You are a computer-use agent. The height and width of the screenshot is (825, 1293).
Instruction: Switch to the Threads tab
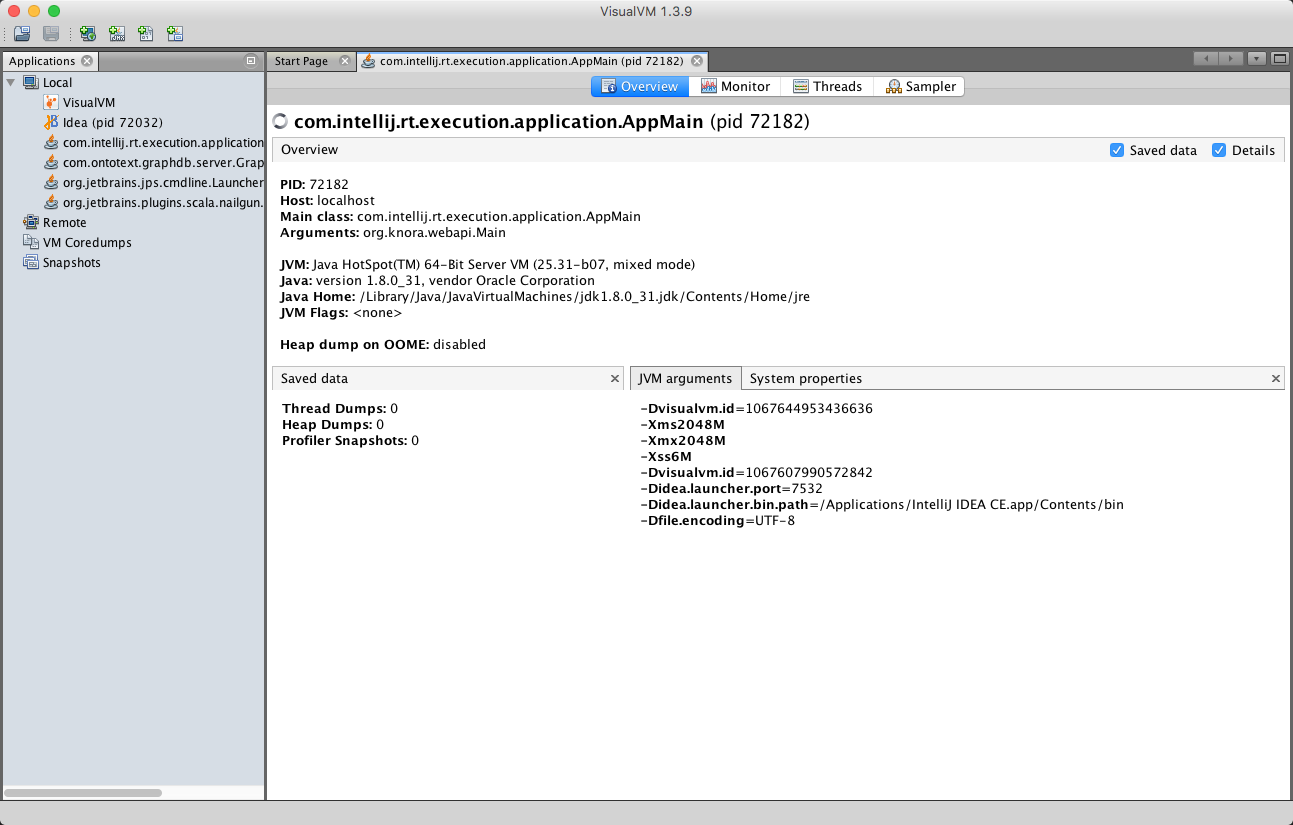[827, 86]
